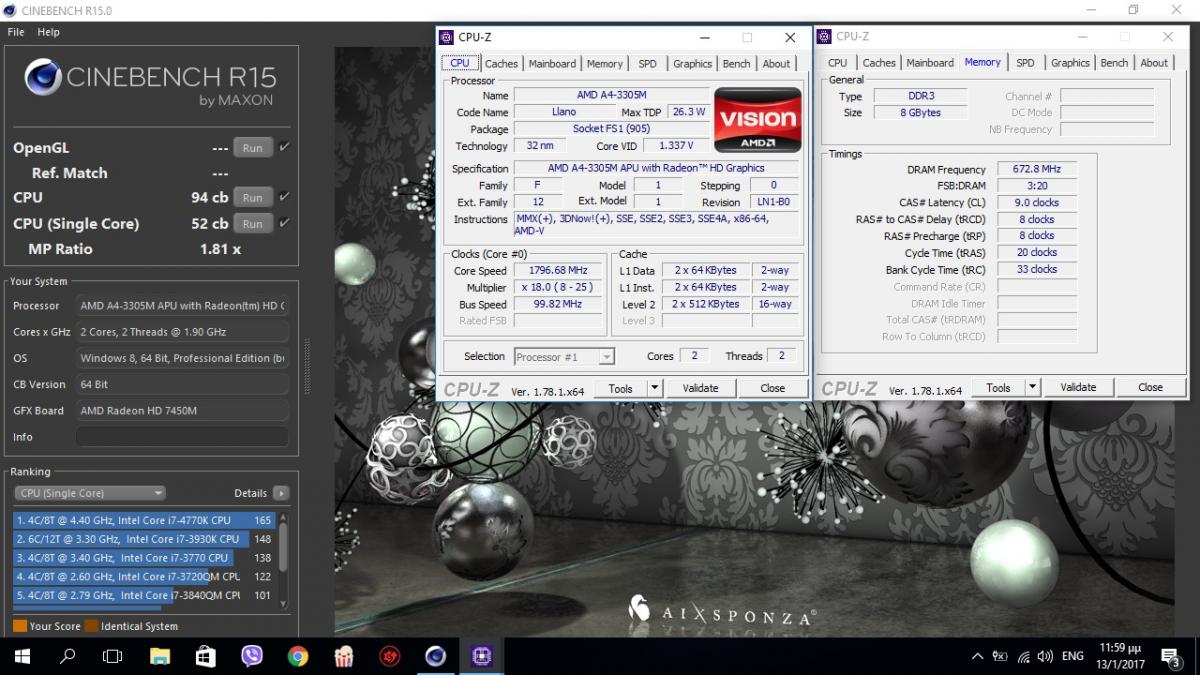Click DRAM Frequency value 672.8 MHz
Viewport: 1200px width, 675px height.
coord(1036,169)
